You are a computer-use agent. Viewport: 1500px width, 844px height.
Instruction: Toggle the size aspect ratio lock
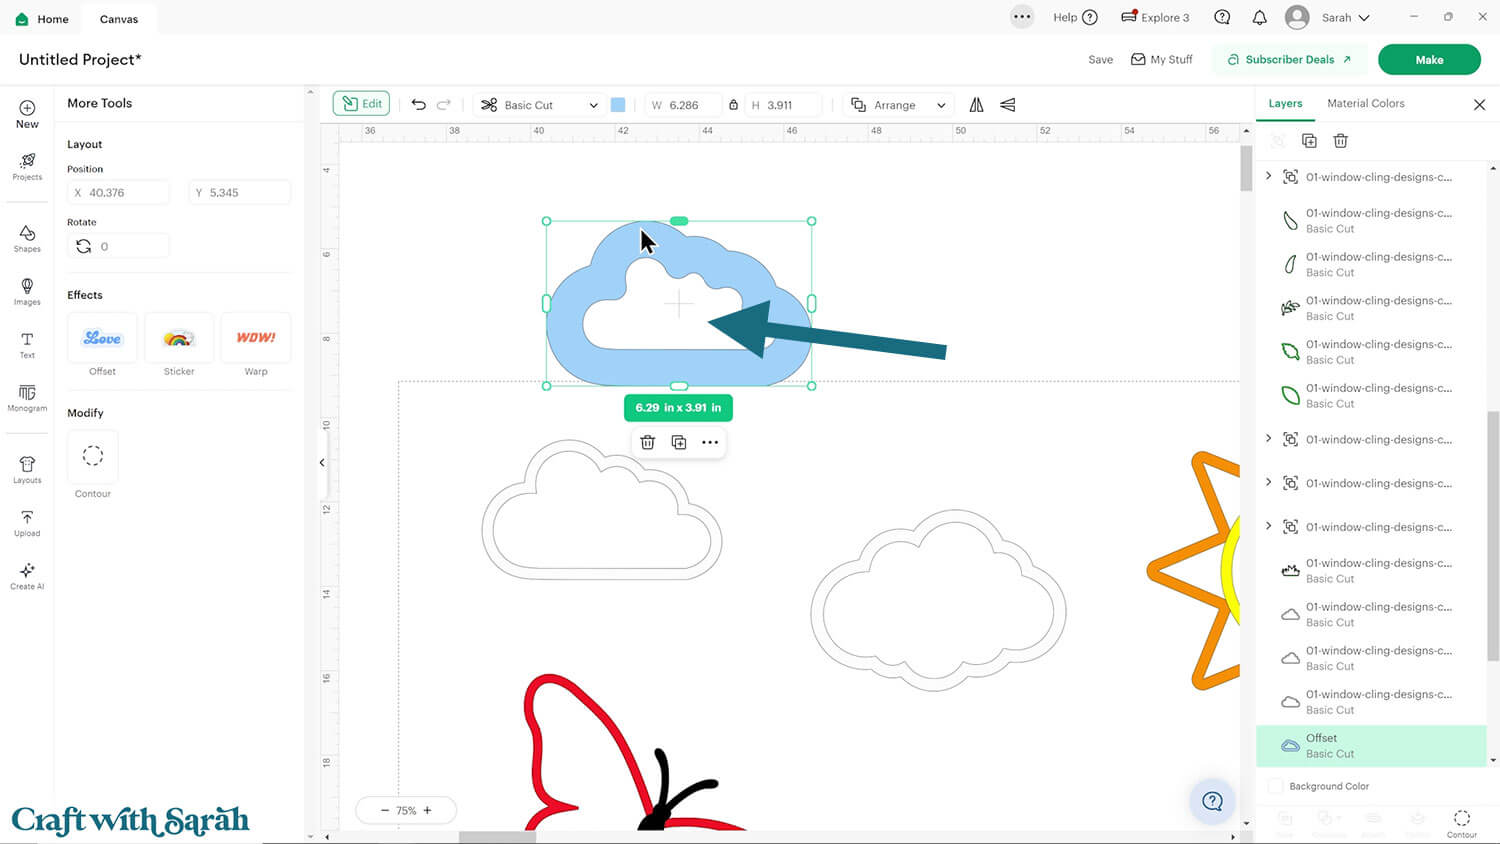(733, 105)
